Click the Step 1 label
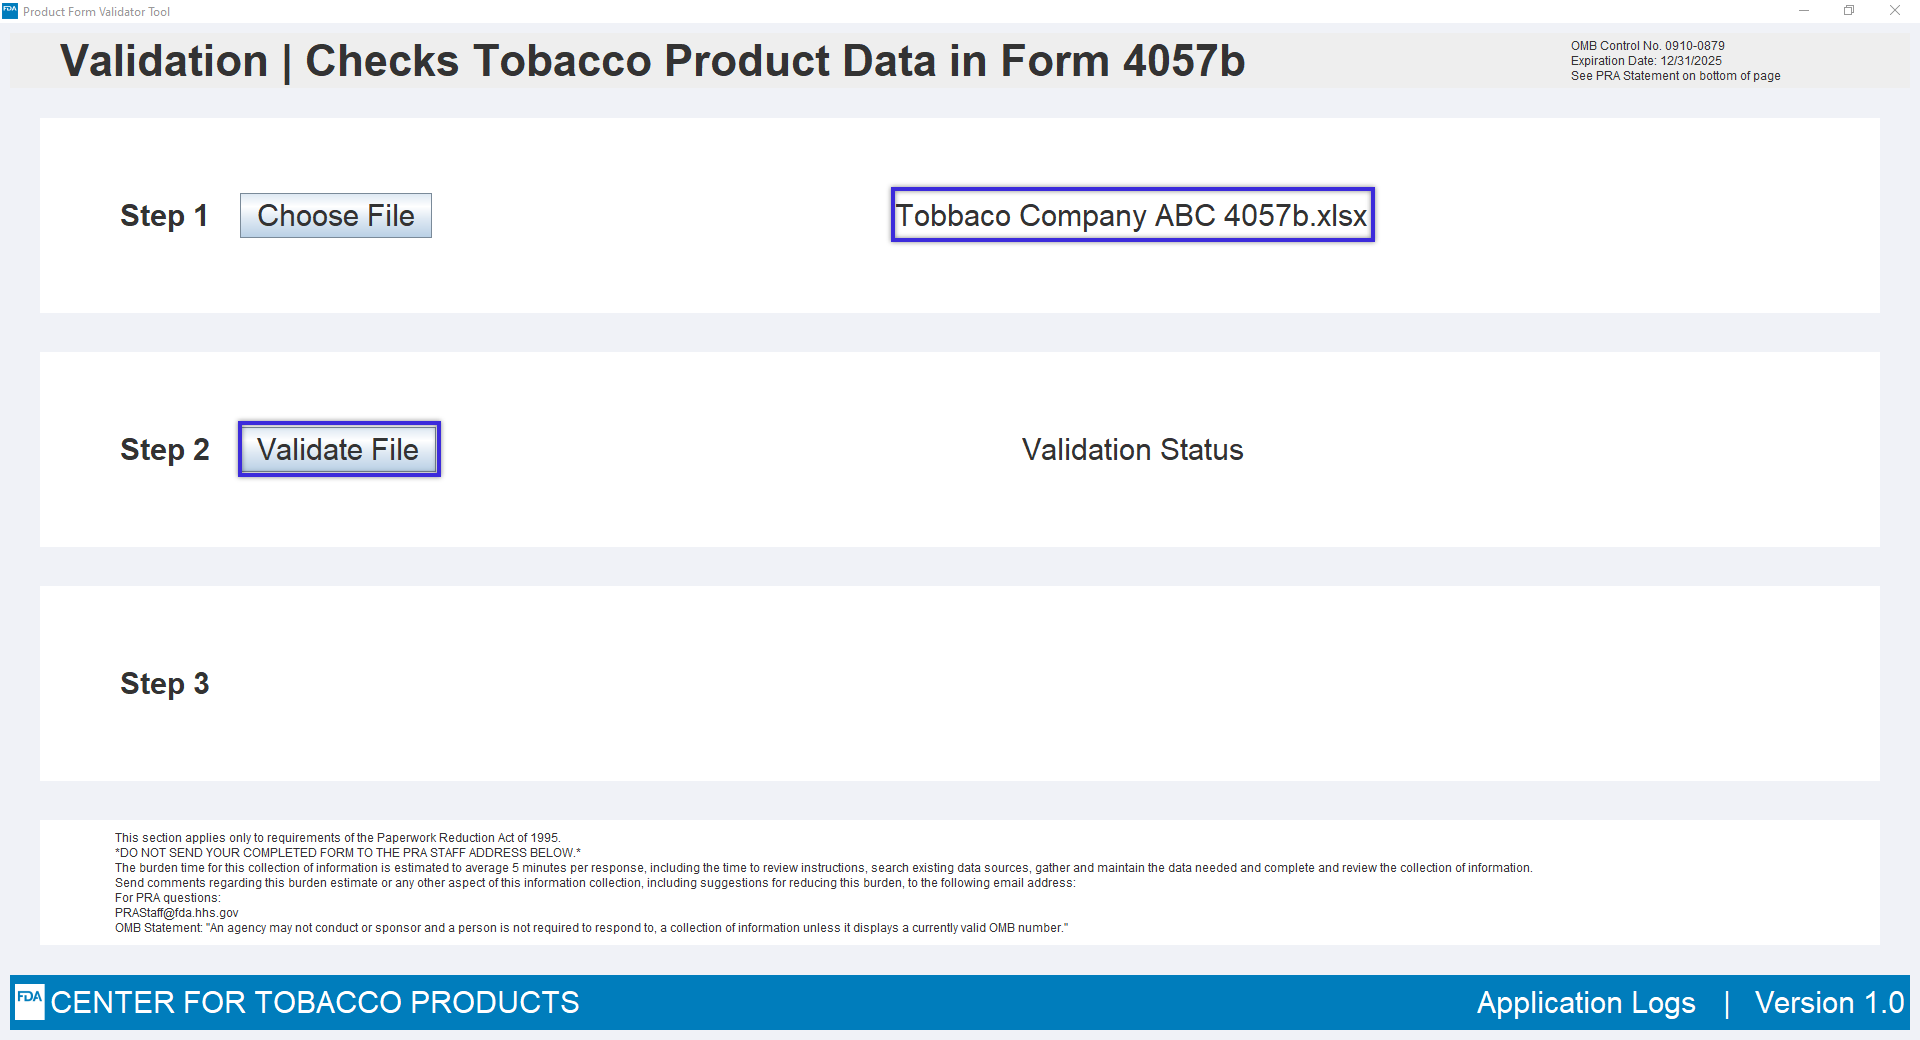Viewport: 1920px width, 1040px height. pos(164,216)
